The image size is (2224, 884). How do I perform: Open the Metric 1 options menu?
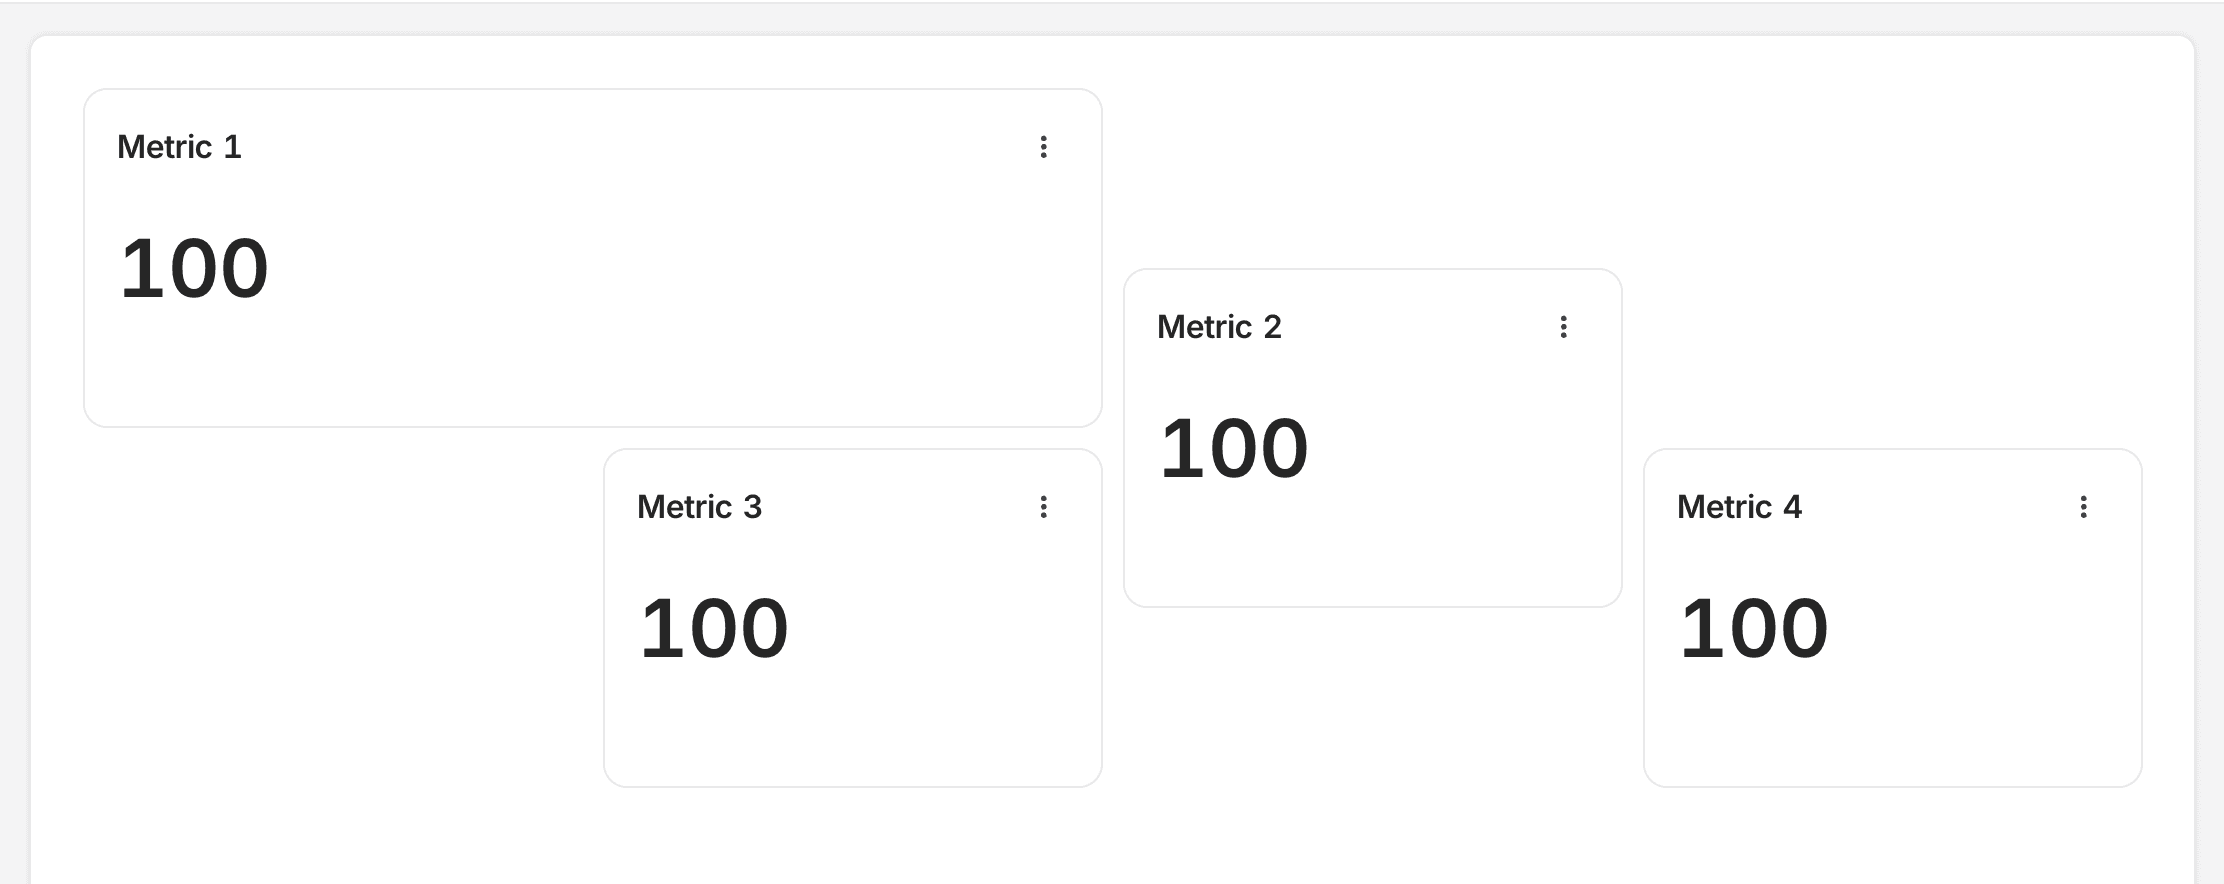click(1043, 147)
